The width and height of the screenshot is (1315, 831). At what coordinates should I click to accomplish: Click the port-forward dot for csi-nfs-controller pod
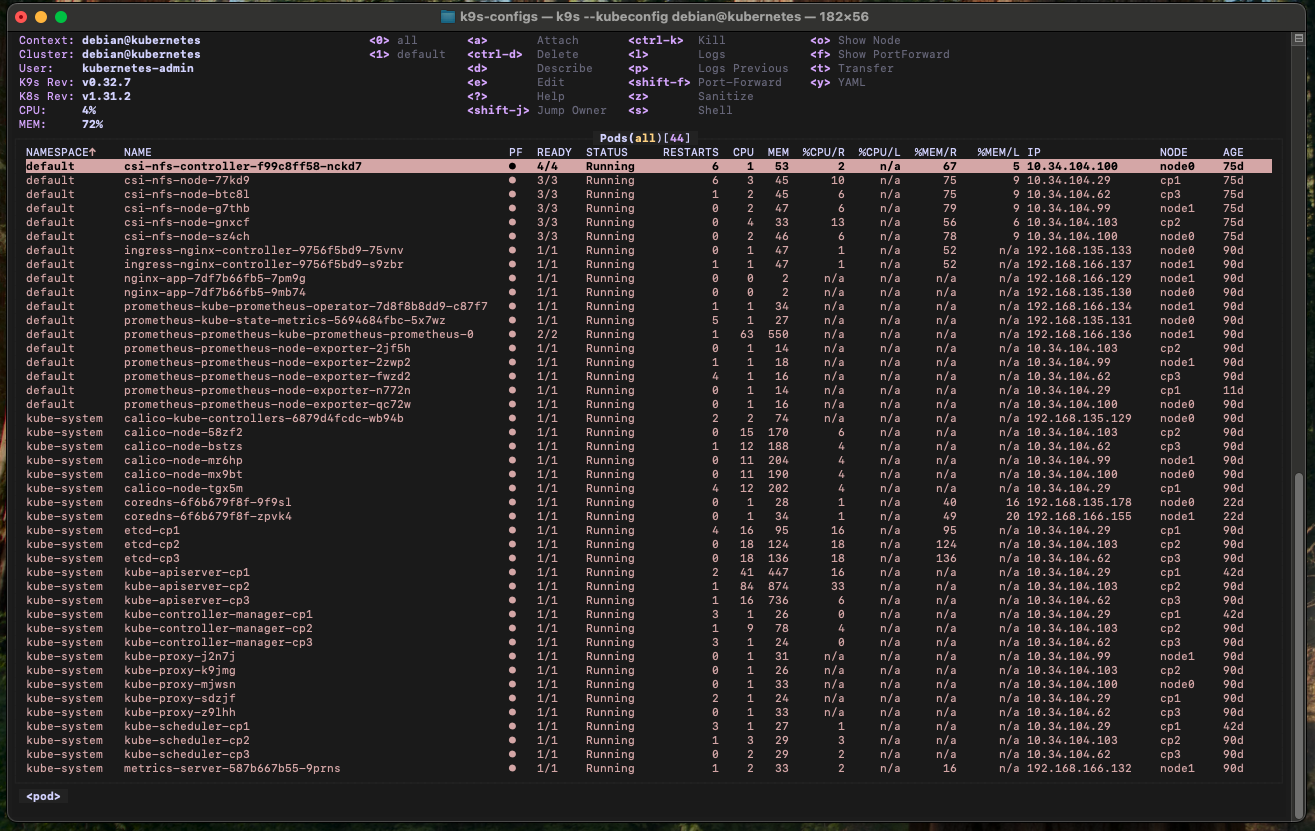click(x=513, y=166)
